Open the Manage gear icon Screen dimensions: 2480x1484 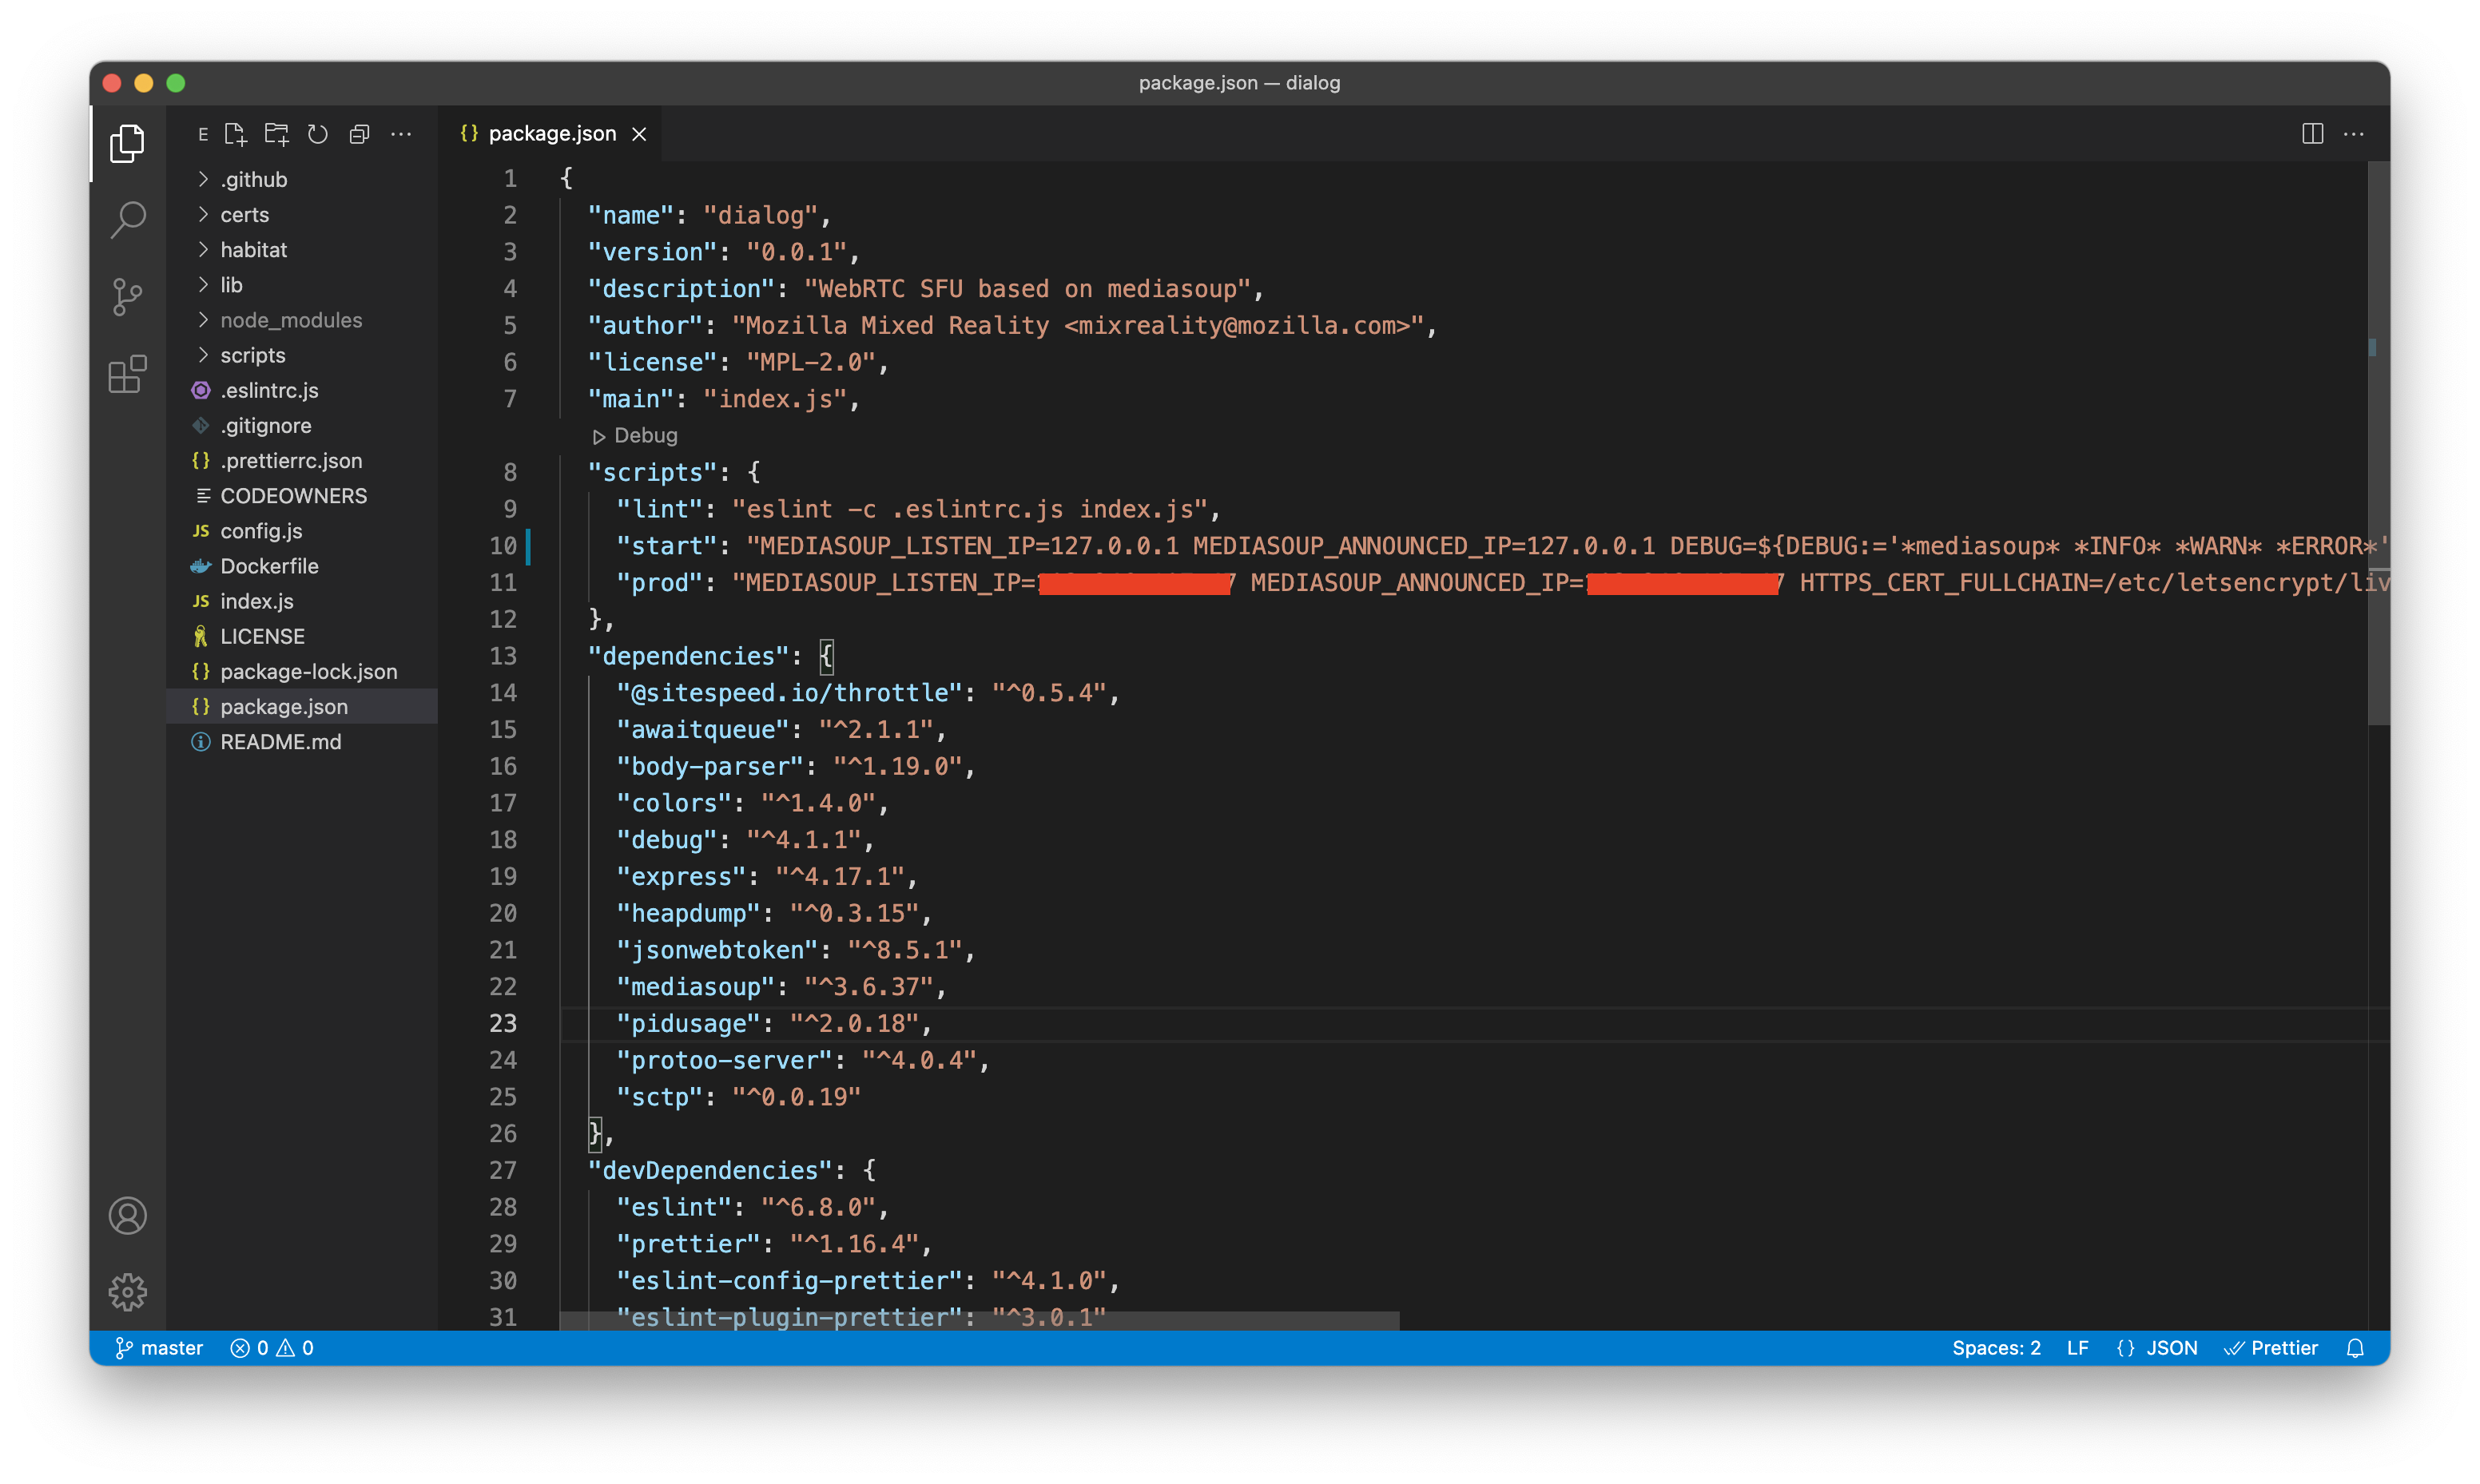(127, 1292)
